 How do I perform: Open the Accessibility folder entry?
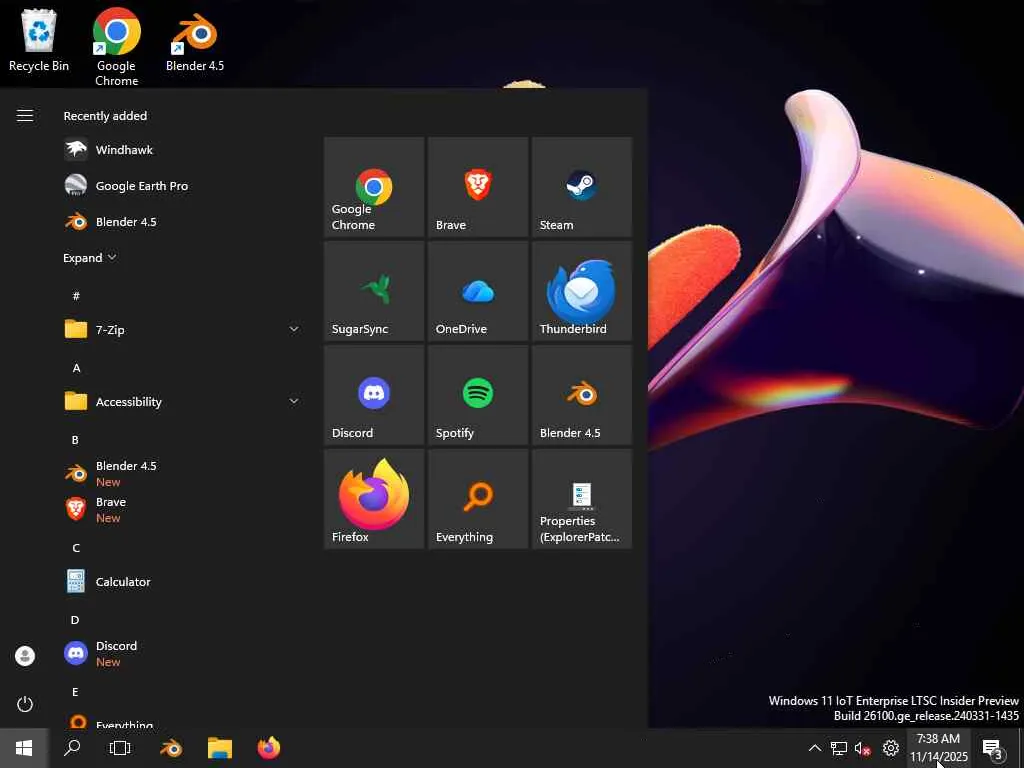tap(183, 401)
